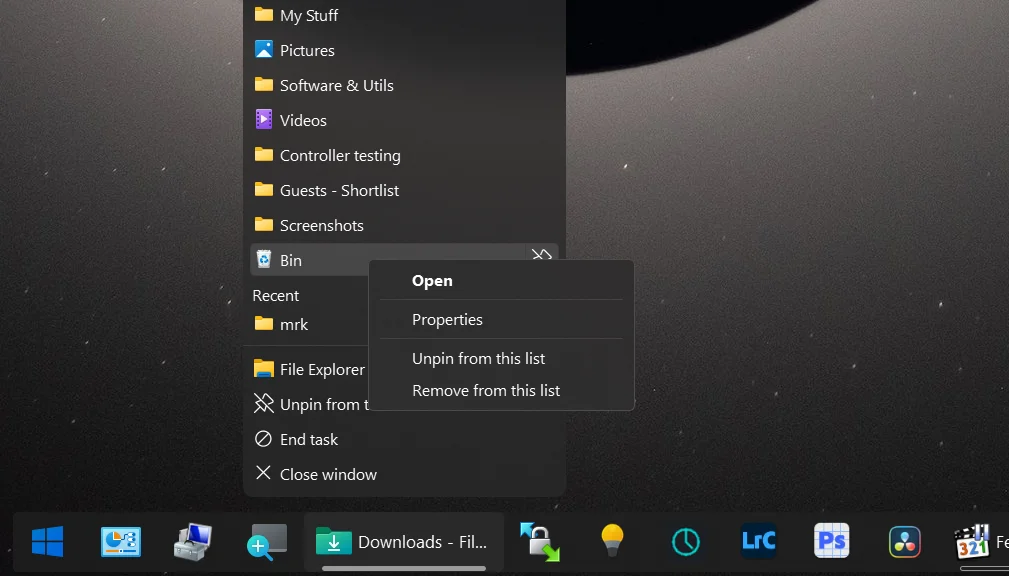1009x576 pixels.
Task: Open the Guests - Shortlist folder
Action: (x=404, y=190)
